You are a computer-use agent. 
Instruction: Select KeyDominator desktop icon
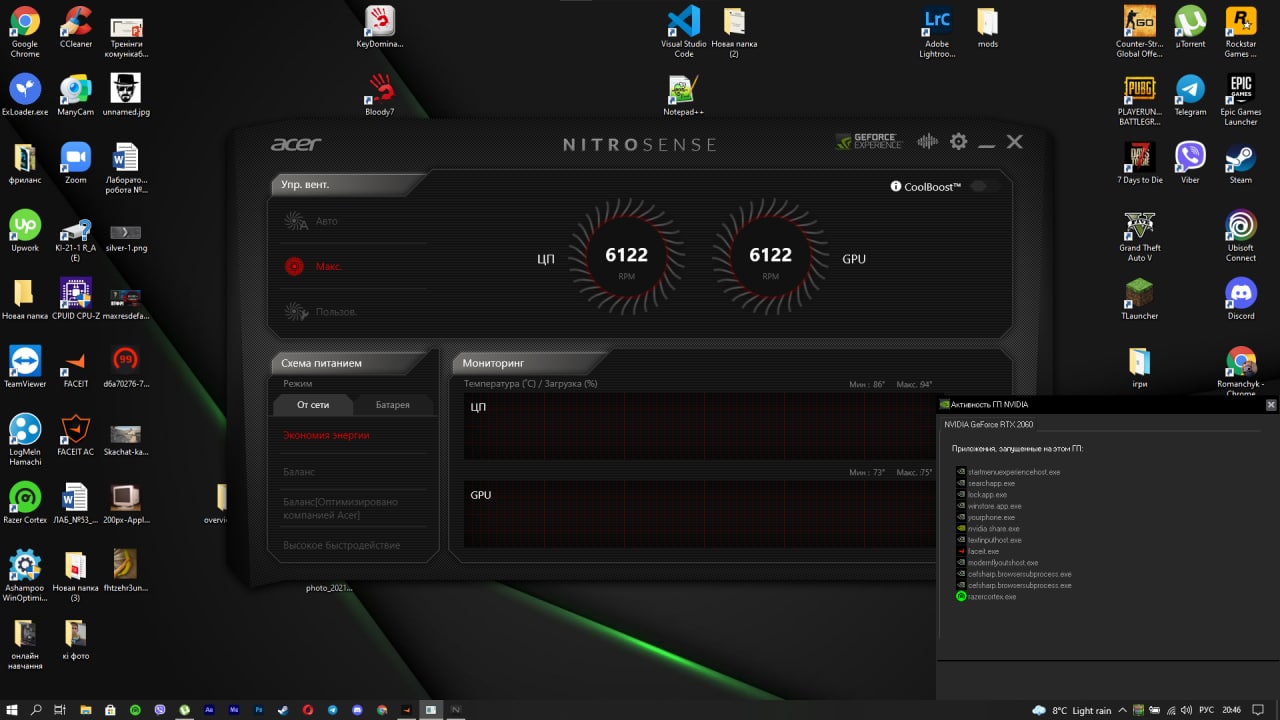[x=380, y=27]
